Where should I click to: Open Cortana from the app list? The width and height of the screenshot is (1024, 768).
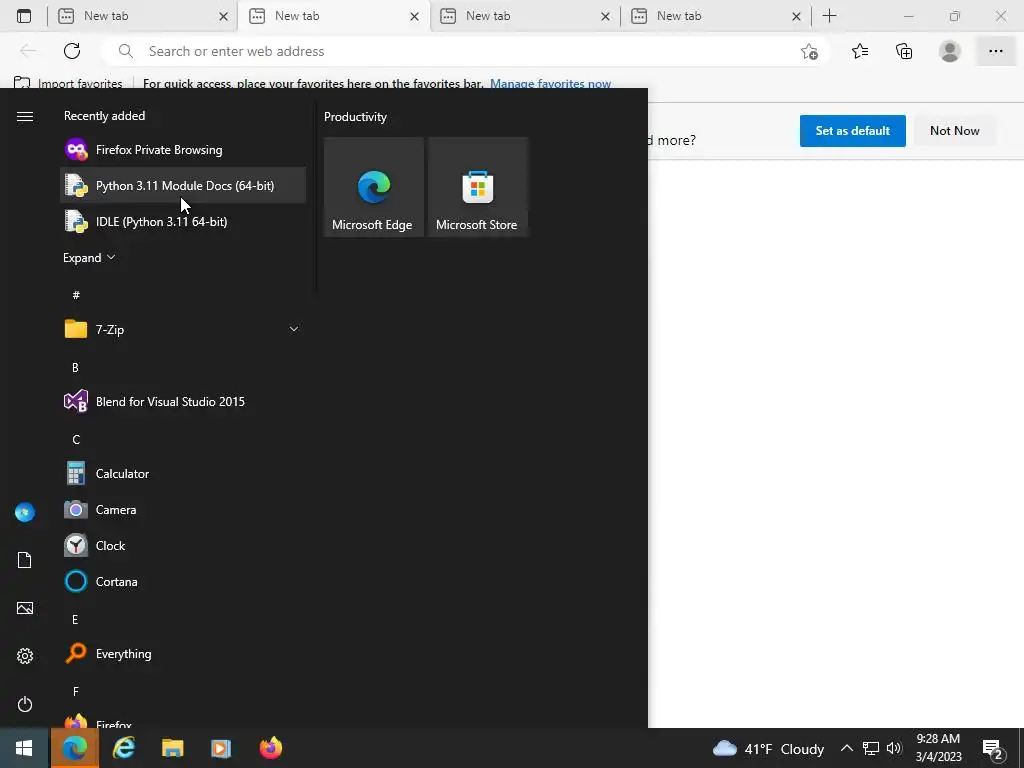(183, 581)
